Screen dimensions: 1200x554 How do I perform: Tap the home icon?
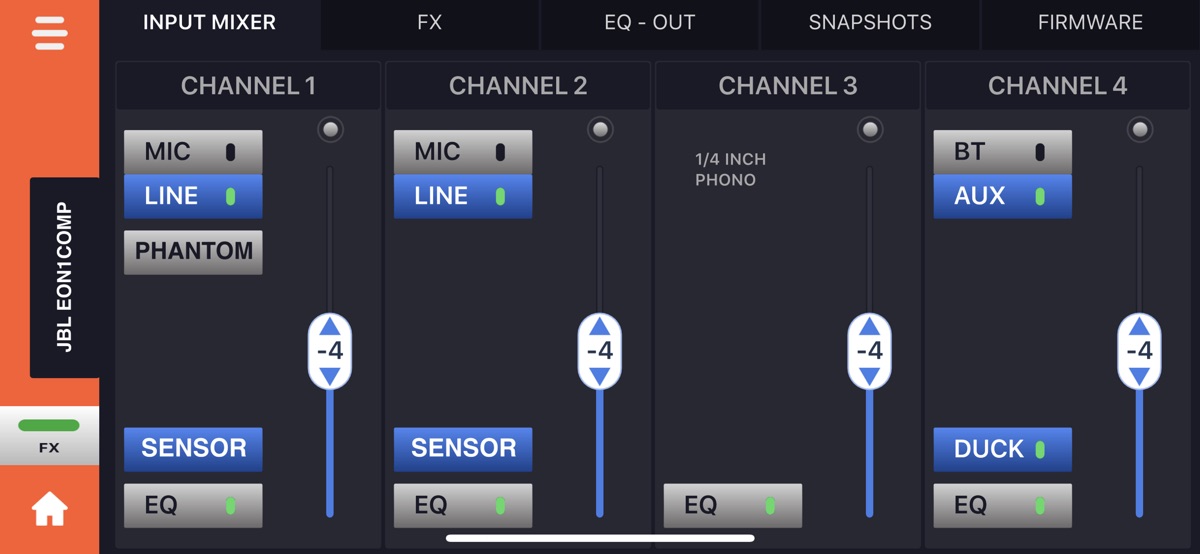49,510
